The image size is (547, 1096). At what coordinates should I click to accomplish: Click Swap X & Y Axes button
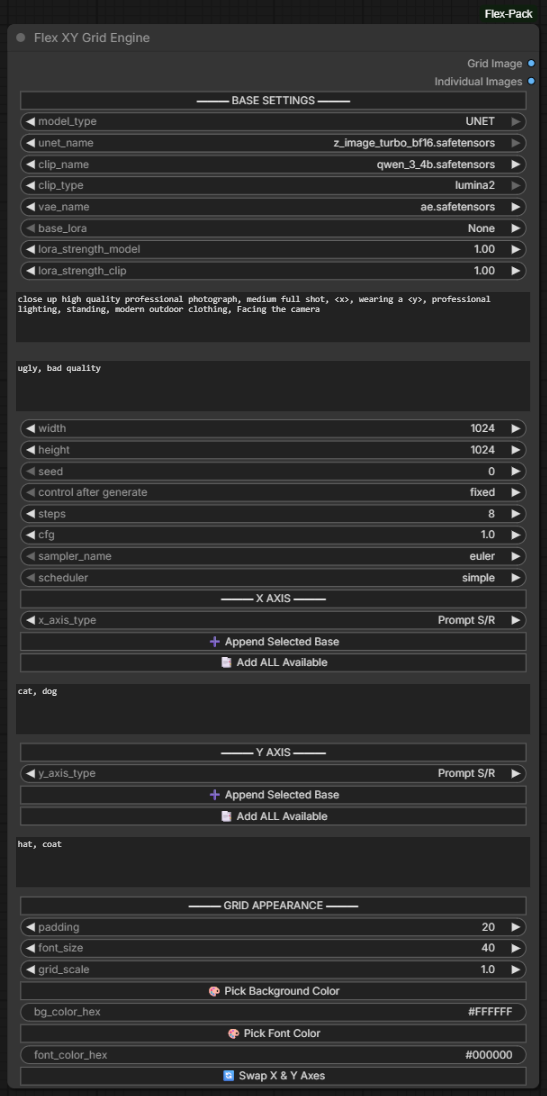(x=273, y=1076)
